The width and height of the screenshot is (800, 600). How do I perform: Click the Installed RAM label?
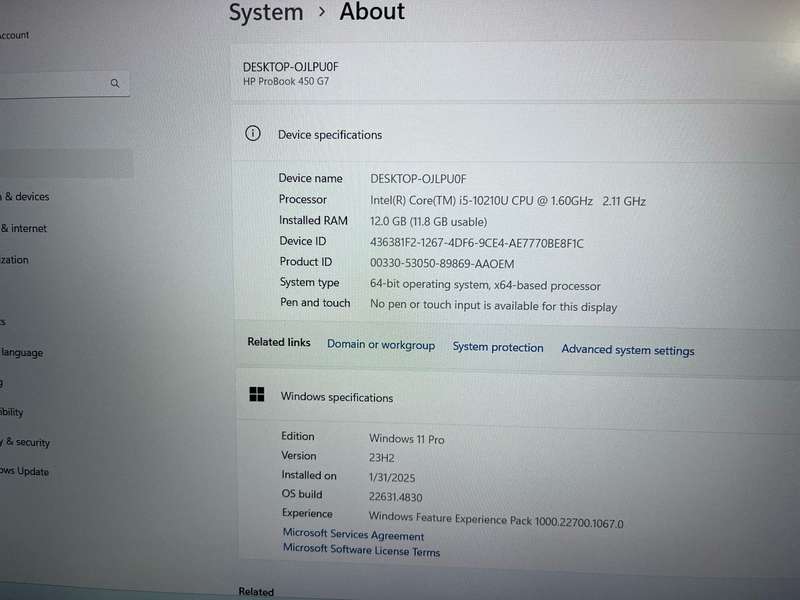click(x=313, y=220)
